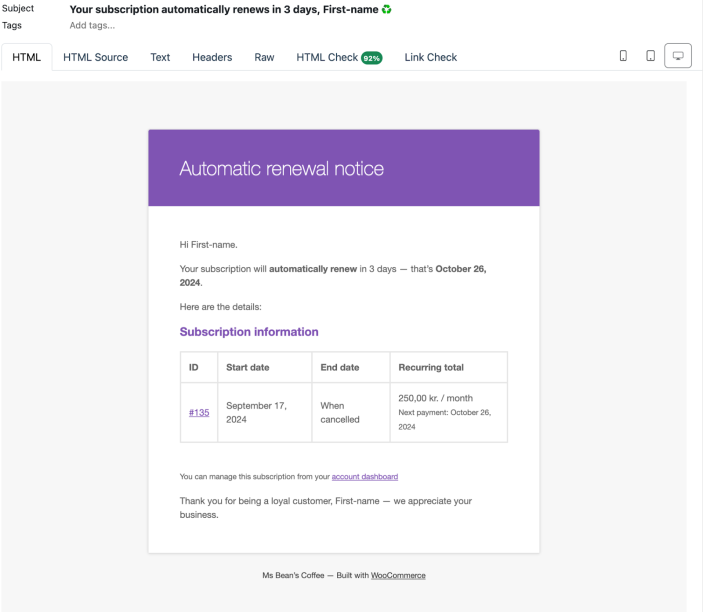Open the Headers tab
The image size is (703, 612).
coord(212,57)
